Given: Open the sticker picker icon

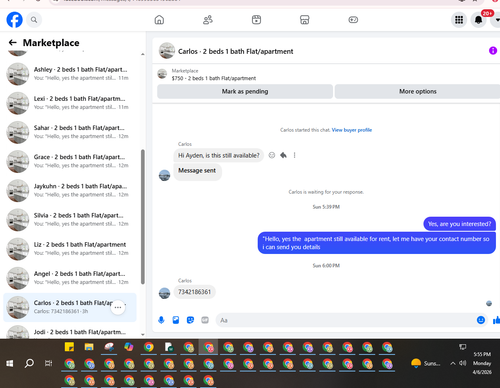Looking at the screenshot, I should (190, 320).
